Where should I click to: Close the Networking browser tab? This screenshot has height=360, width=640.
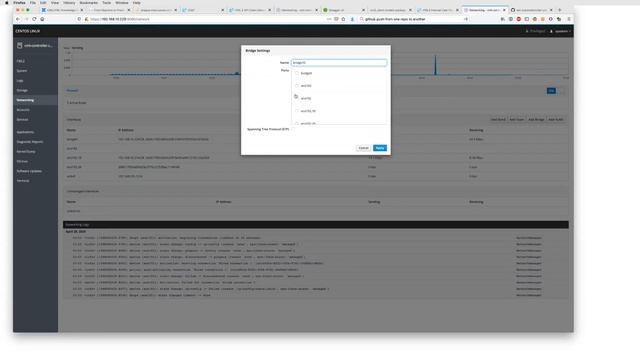[504, 10]
